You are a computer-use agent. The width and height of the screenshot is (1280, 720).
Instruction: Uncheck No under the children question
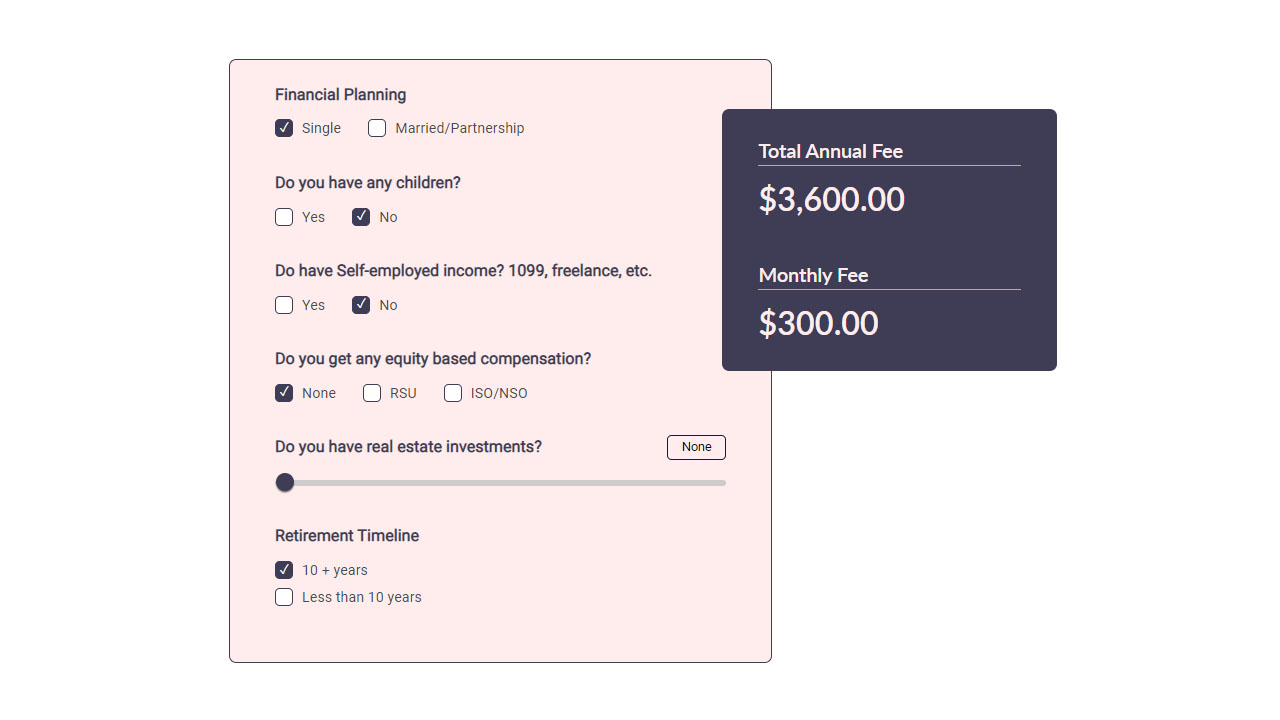(361, 217)
